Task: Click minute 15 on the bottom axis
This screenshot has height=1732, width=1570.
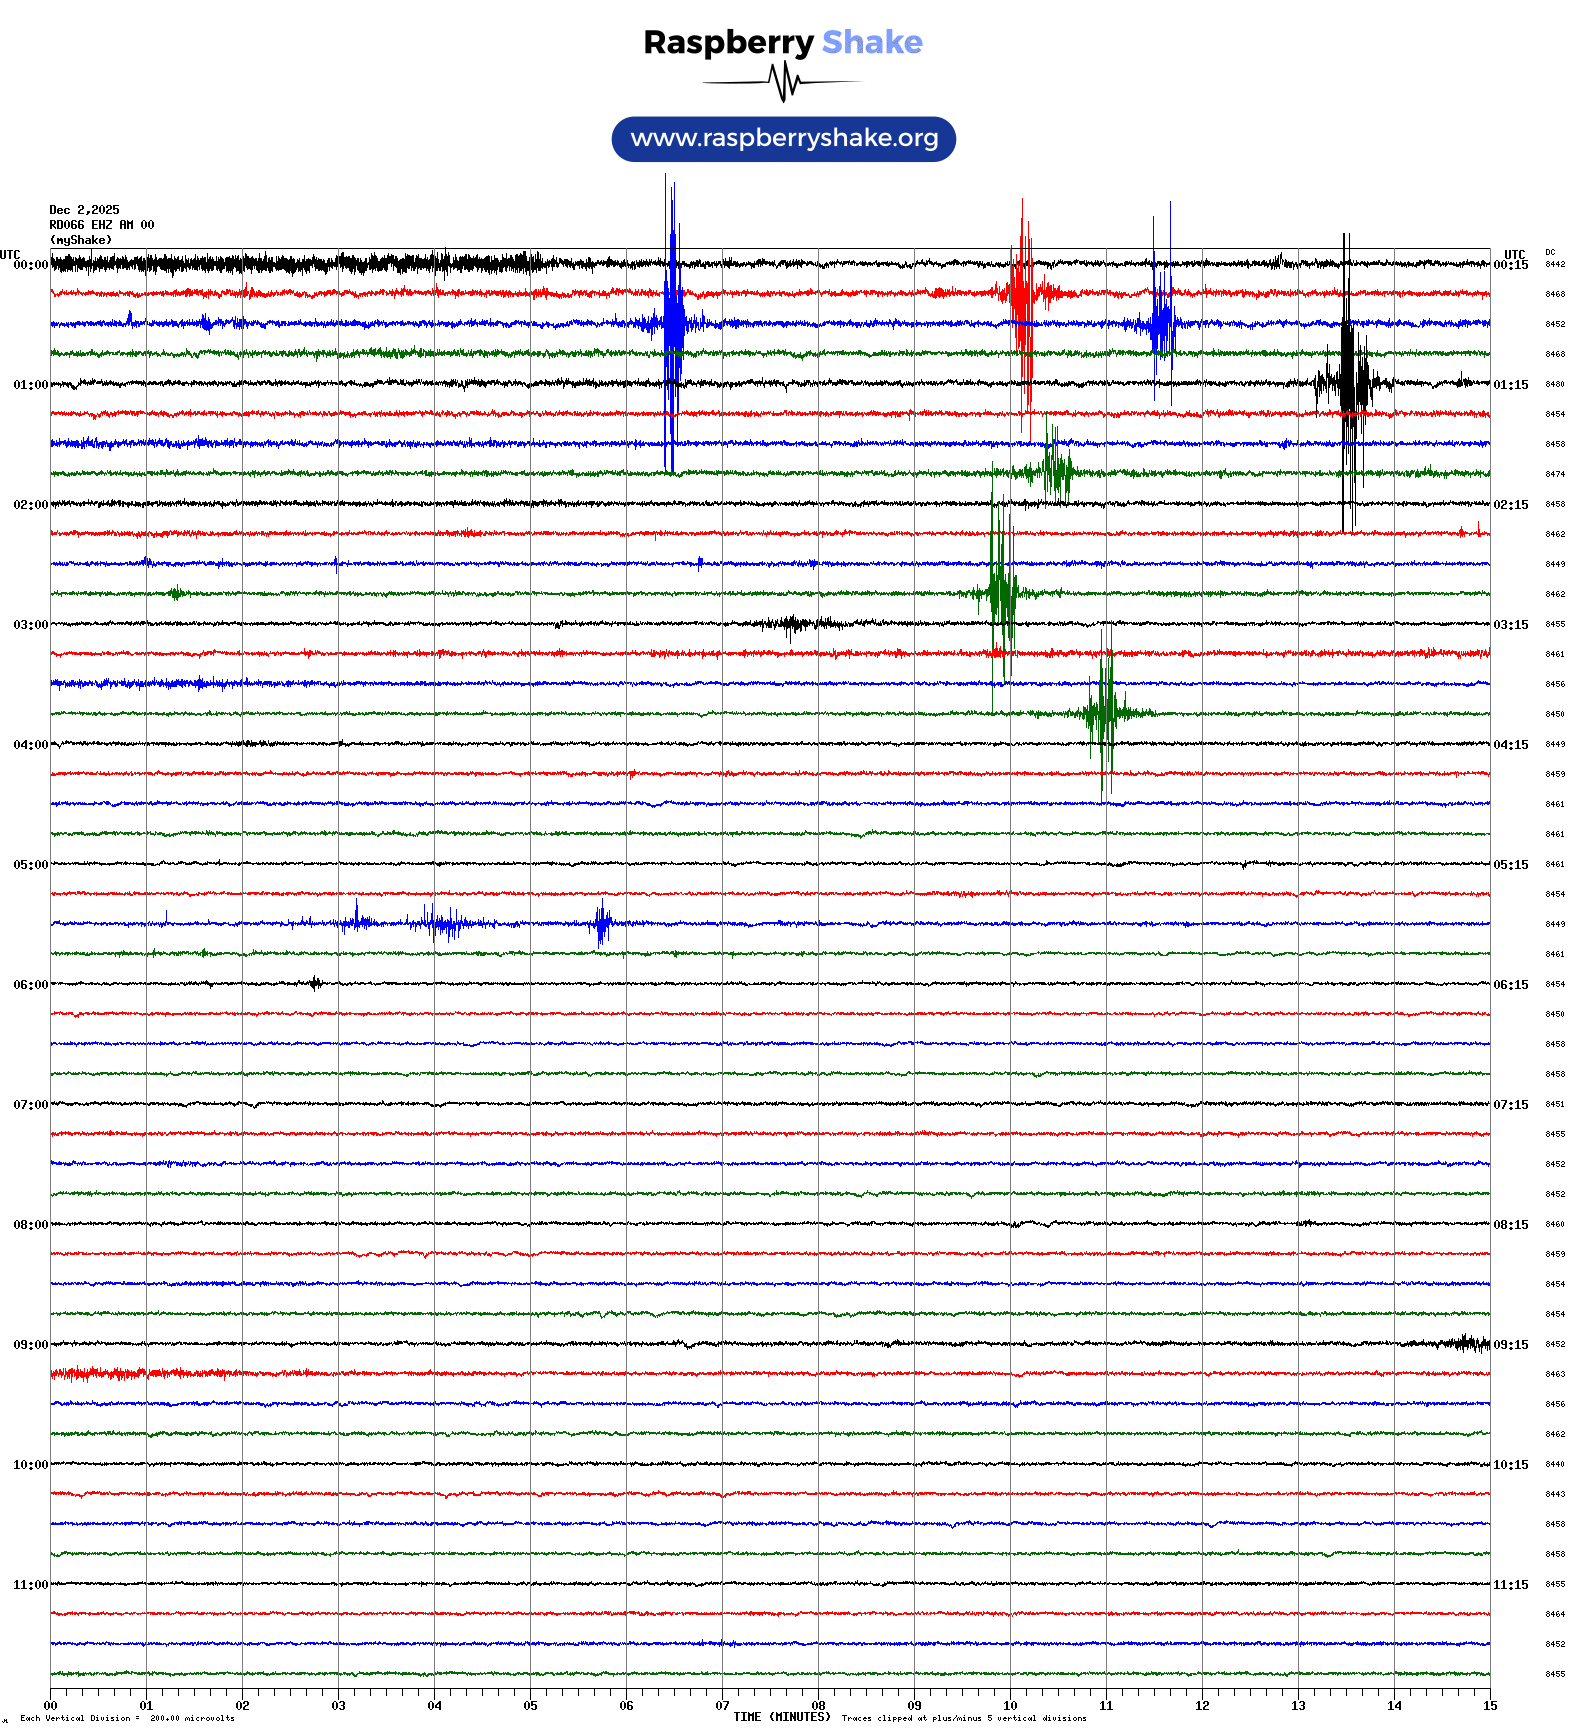Action: tap(1489, 1706)
